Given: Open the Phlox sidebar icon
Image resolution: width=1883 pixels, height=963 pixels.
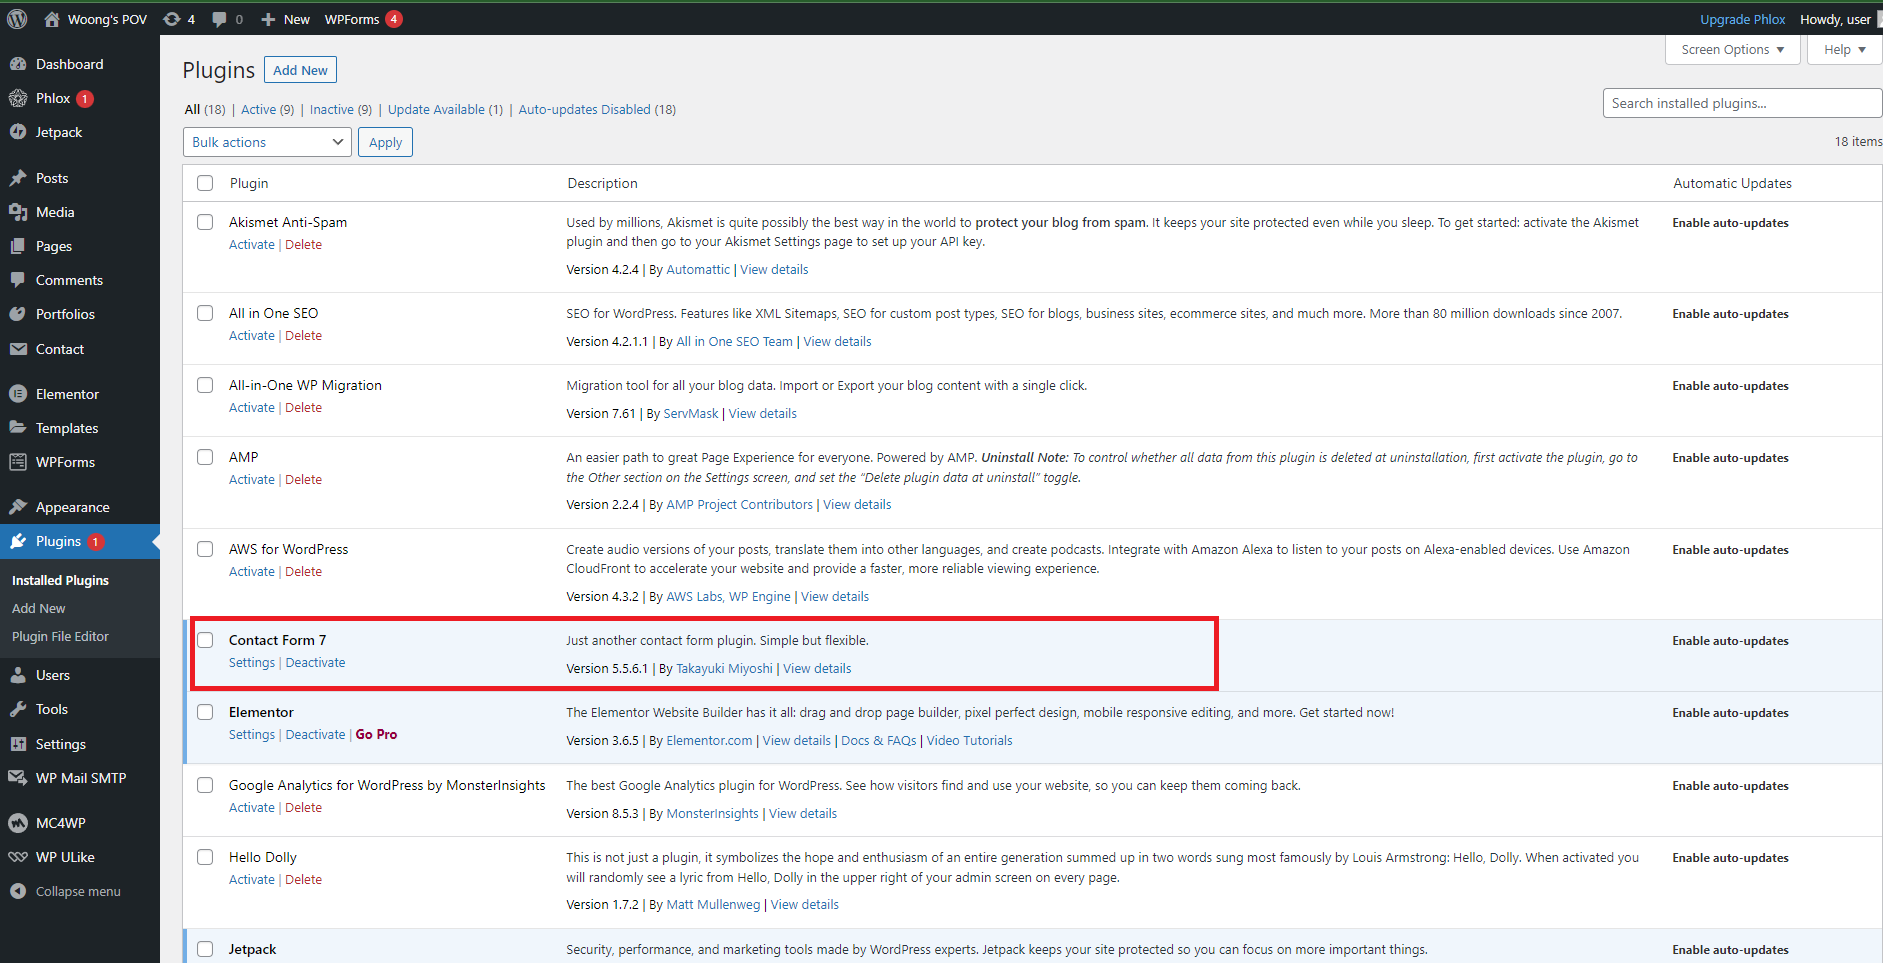Looking at the screenshot, I should [x=18, y=98].
